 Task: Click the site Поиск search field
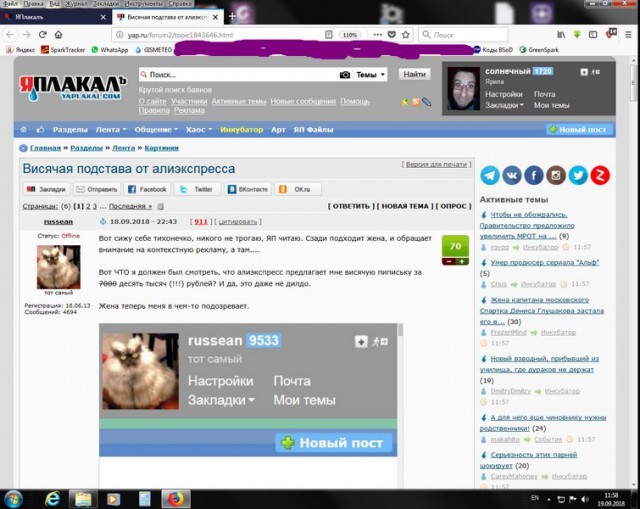point(239,75)
